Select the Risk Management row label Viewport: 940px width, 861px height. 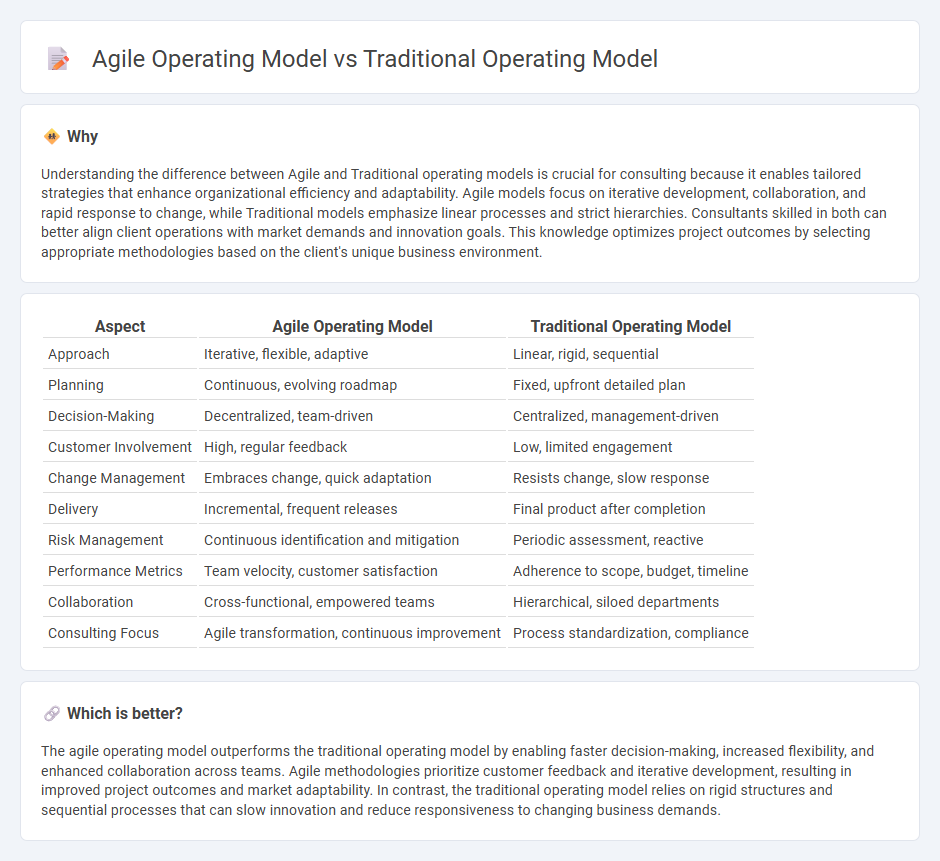[106, 540]
